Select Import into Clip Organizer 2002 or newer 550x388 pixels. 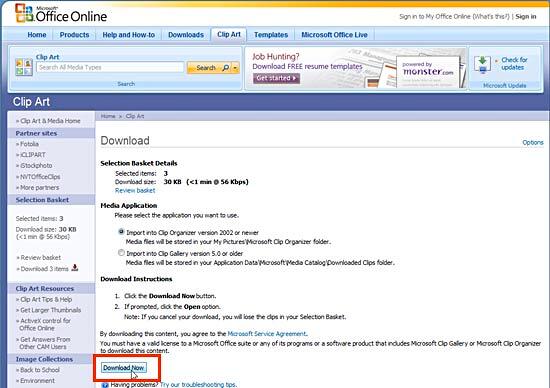[x=121, y=232]
